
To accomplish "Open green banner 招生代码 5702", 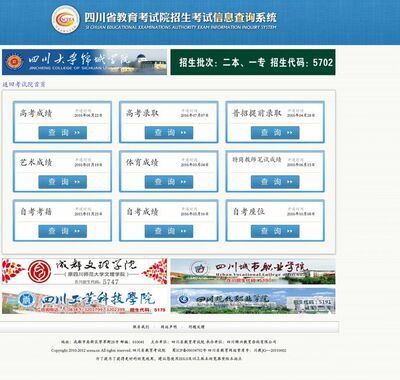I will click(x=253, y=62).
